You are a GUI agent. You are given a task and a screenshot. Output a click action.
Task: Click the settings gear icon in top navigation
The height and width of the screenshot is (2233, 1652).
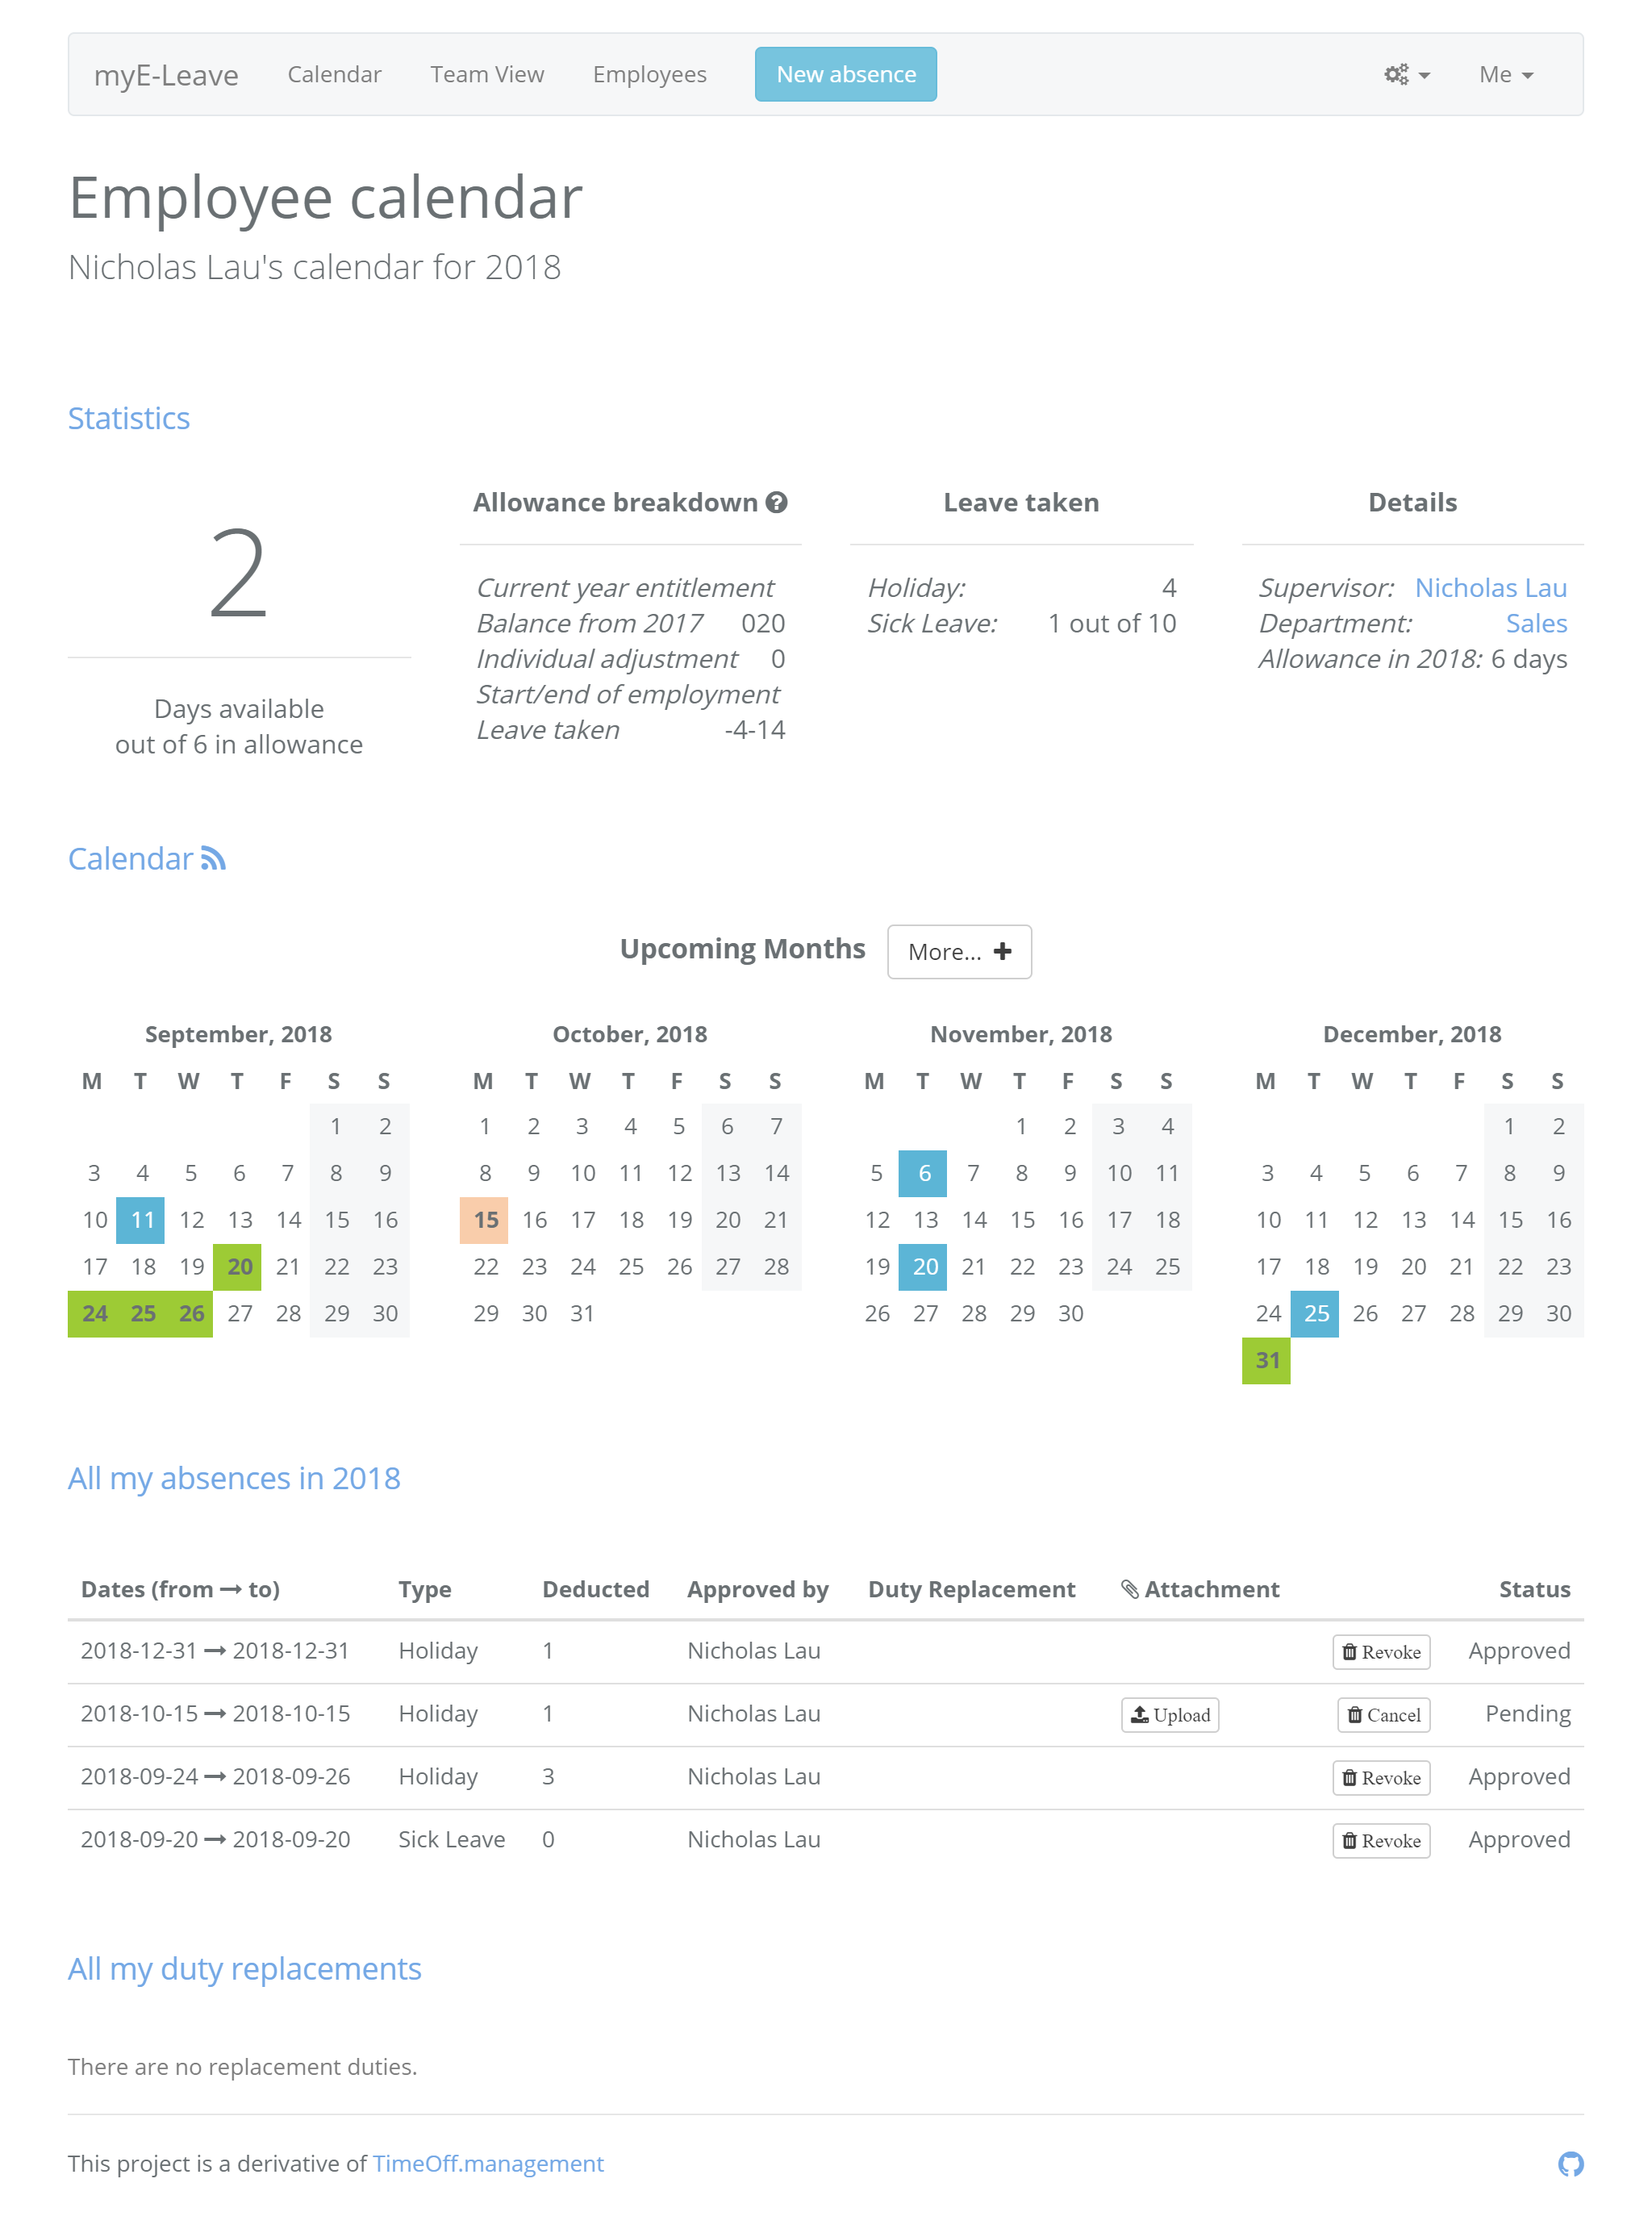coord(1406,74)
